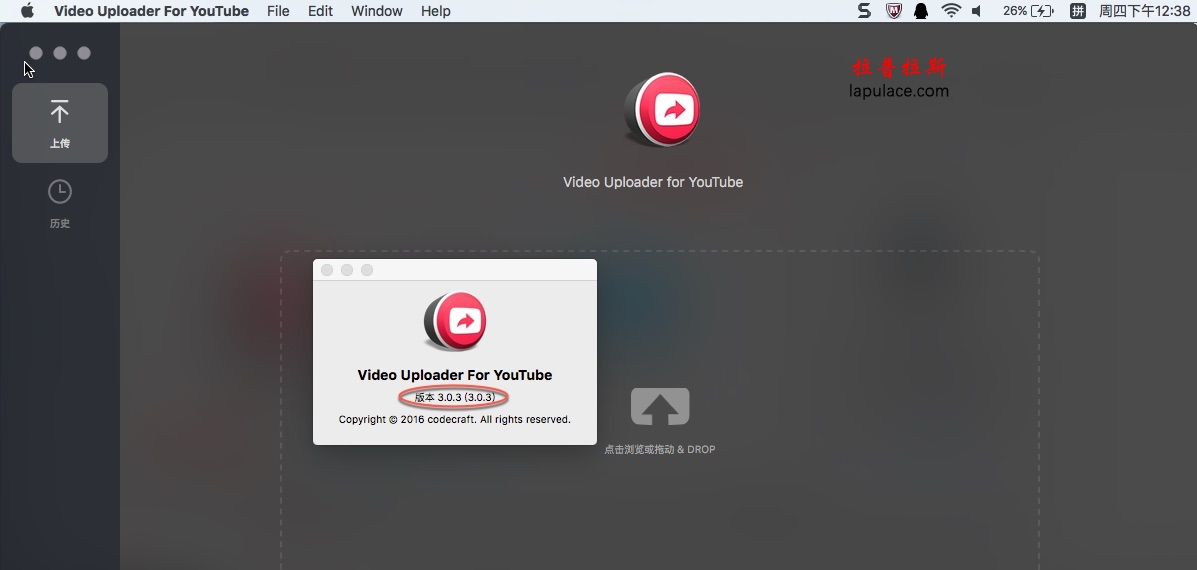Minimize the About dialog window
The height and width of the screenshot is (570, 1197).
pos(347,270)
